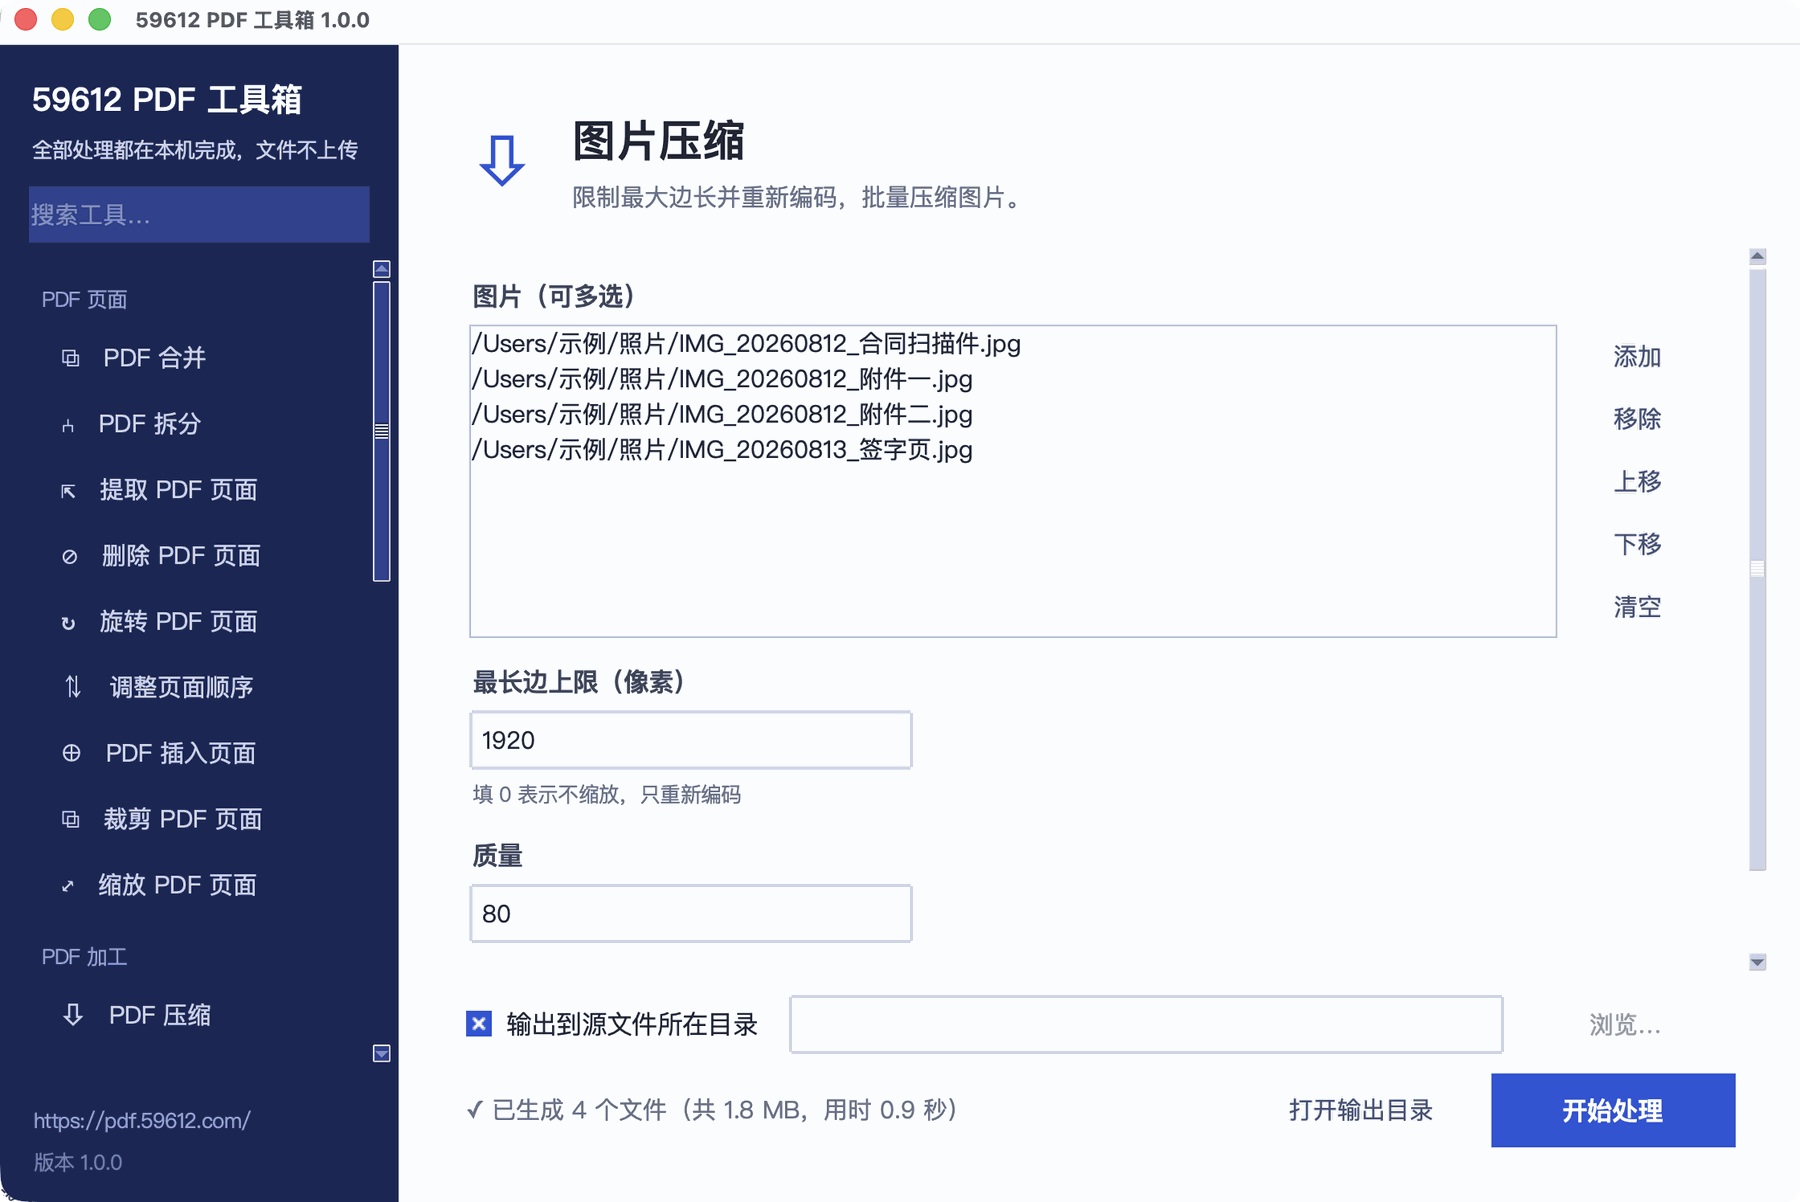Click the 调整页面顺序 up-down arrows icon
The image size is (1800, 1202).
click(72, 687)
